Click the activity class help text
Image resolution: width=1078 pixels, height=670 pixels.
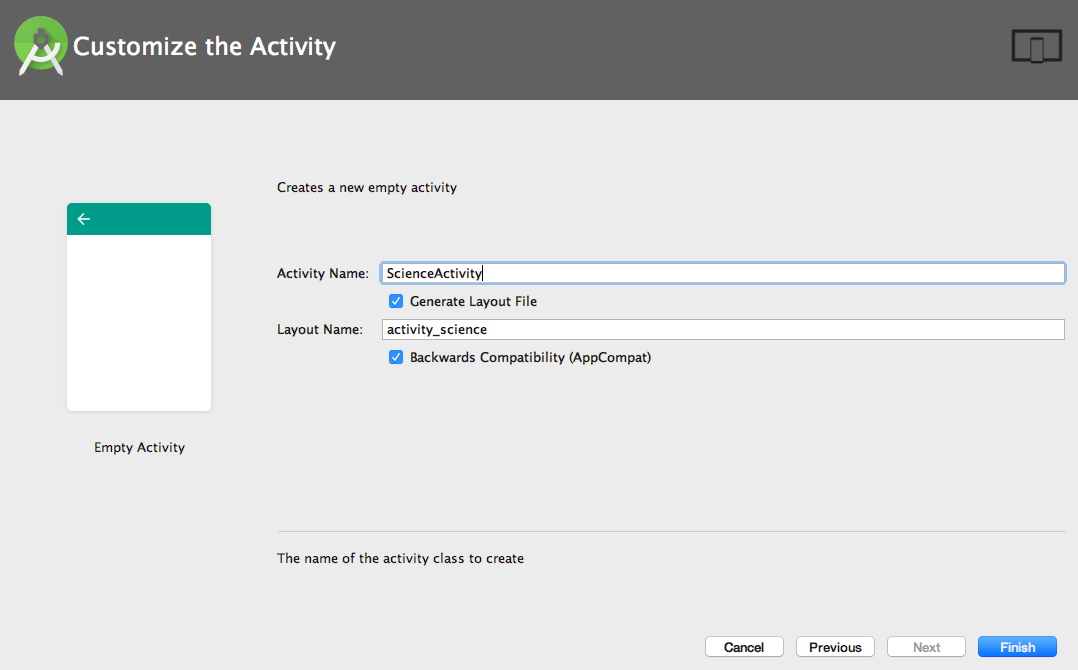tap(400, 559)
